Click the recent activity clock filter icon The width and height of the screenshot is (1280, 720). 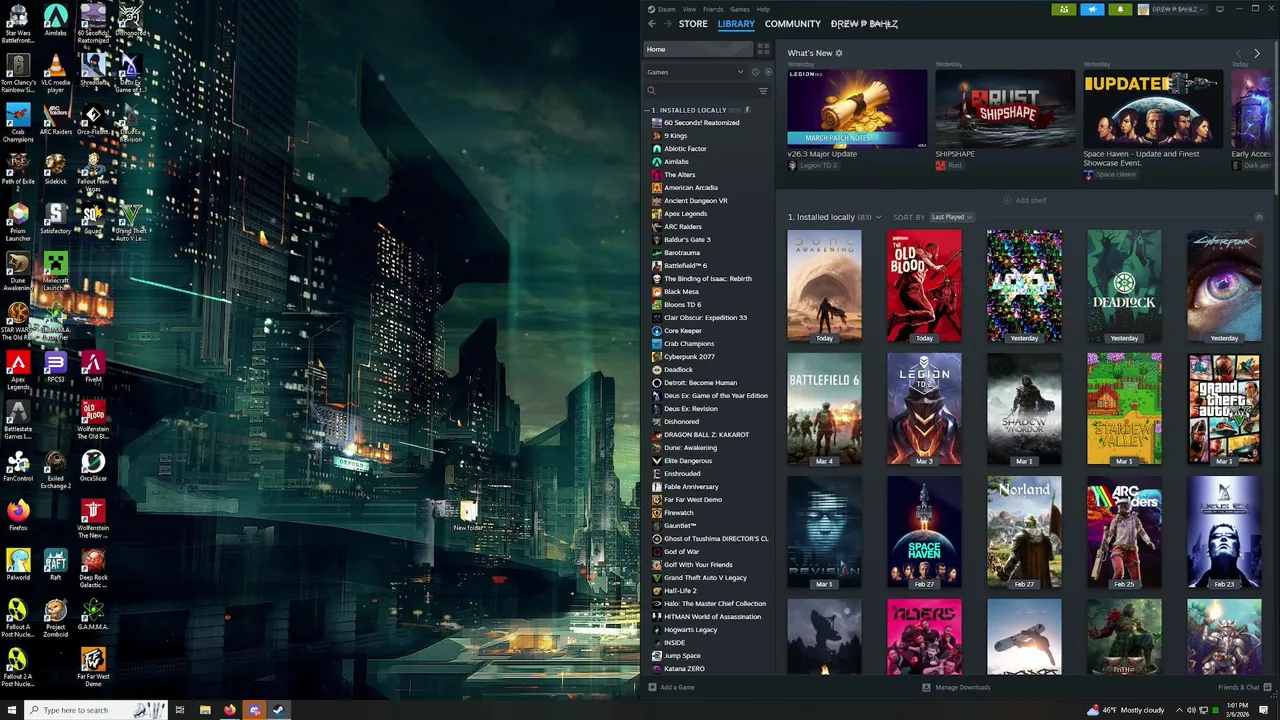tap(755, 72)
